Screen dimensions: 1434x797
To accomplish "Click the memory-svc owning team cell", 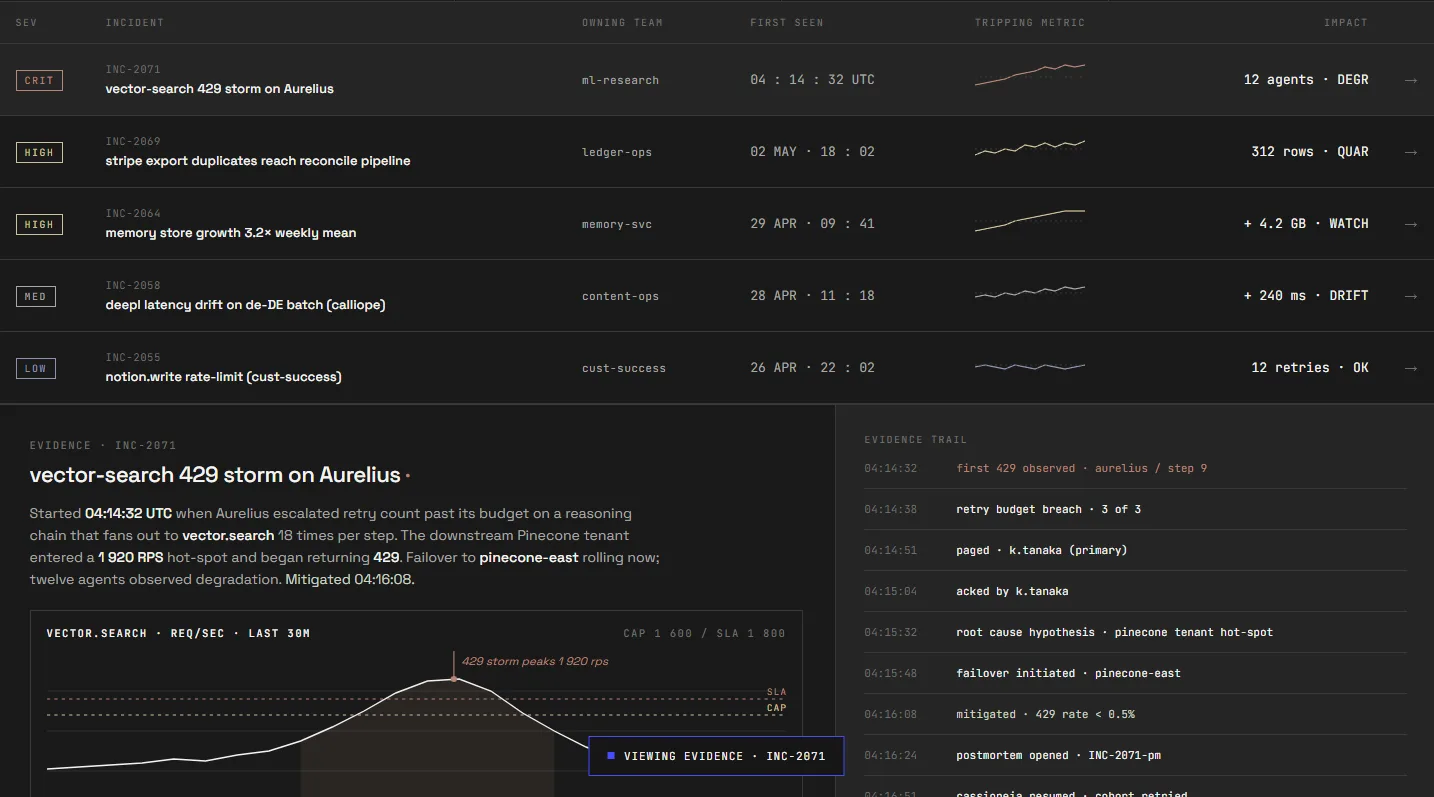I will tap(617, 224).
